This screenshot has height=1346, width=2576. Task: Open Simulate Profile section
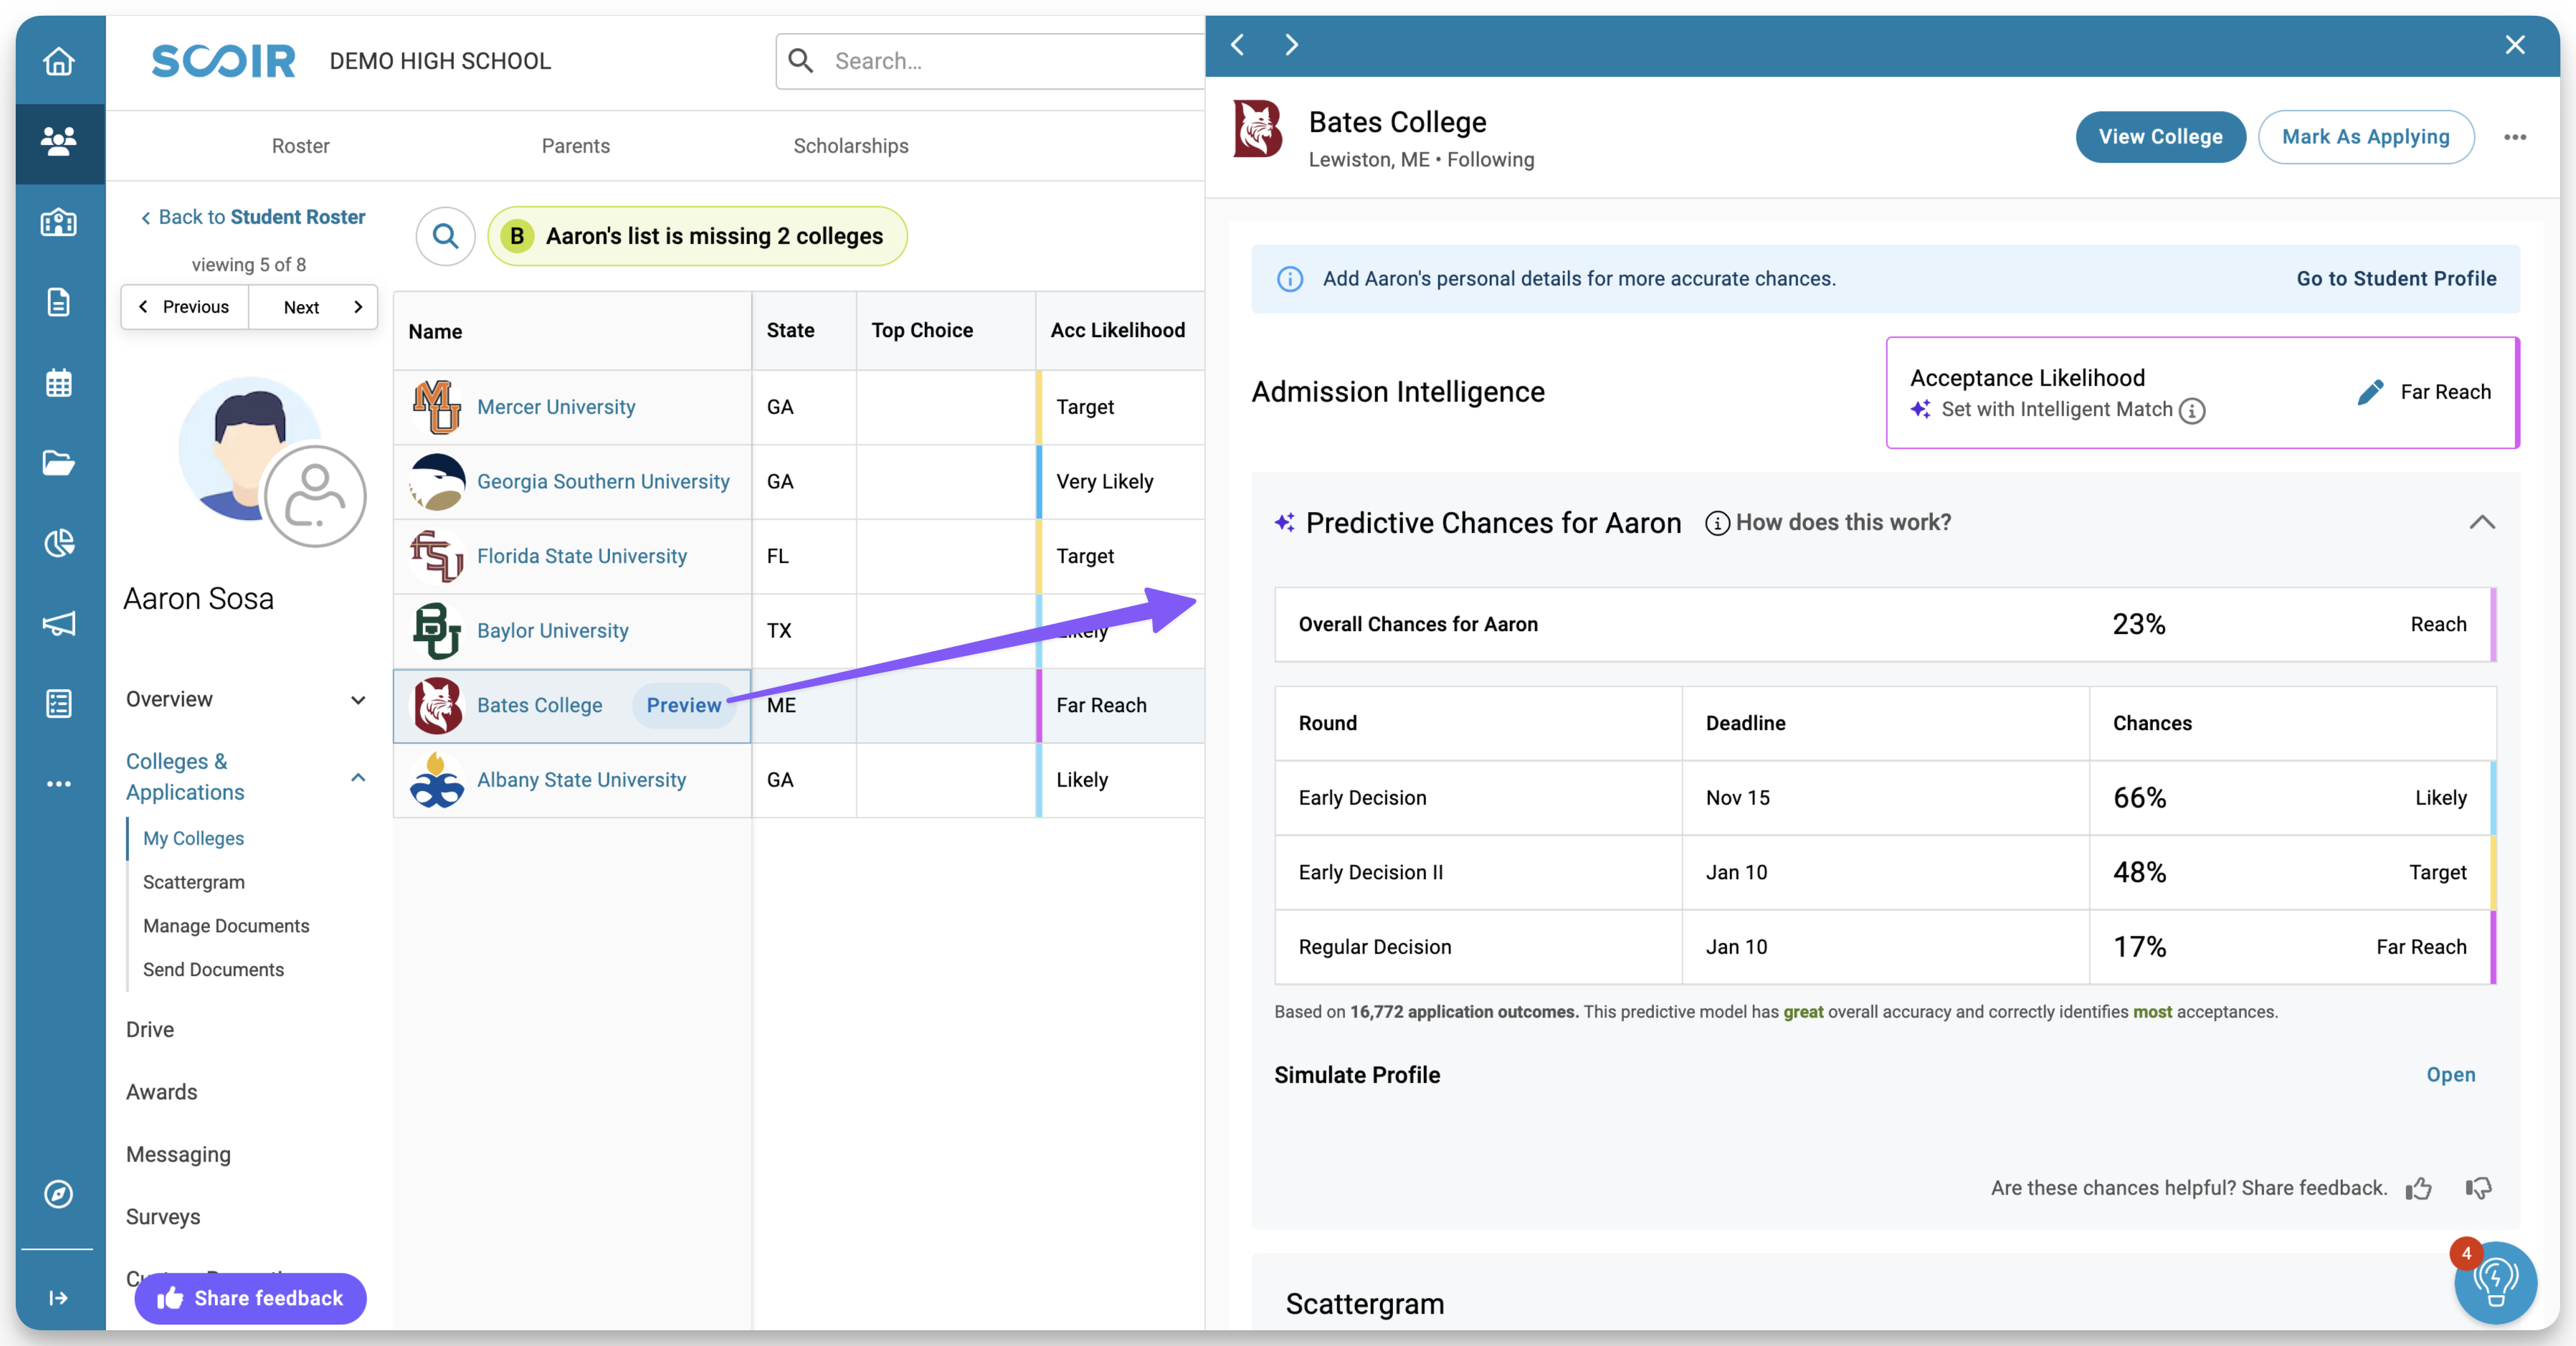(2450, 1075)
